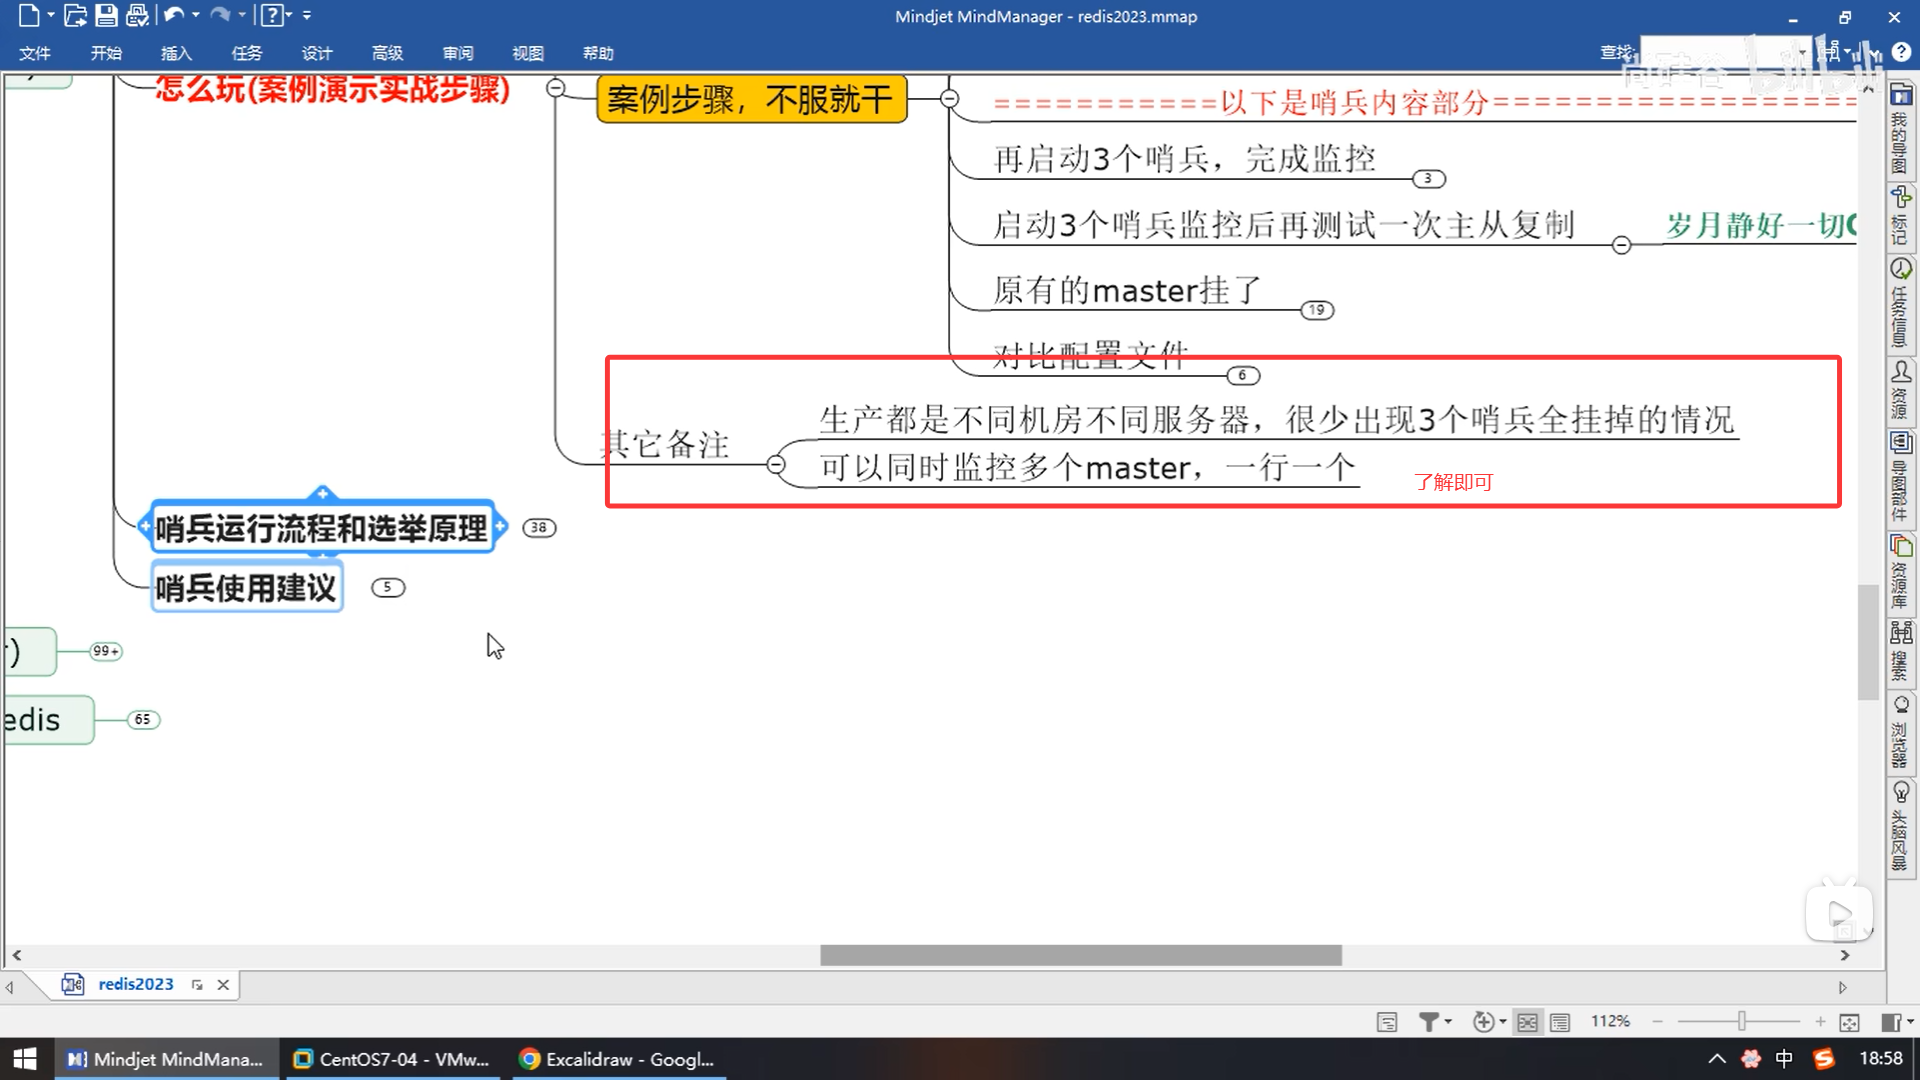Image resolution: width=1920 pixels, height=1080 pixels.
Task: Undo the last action
Action: click(x=173, y=15)
